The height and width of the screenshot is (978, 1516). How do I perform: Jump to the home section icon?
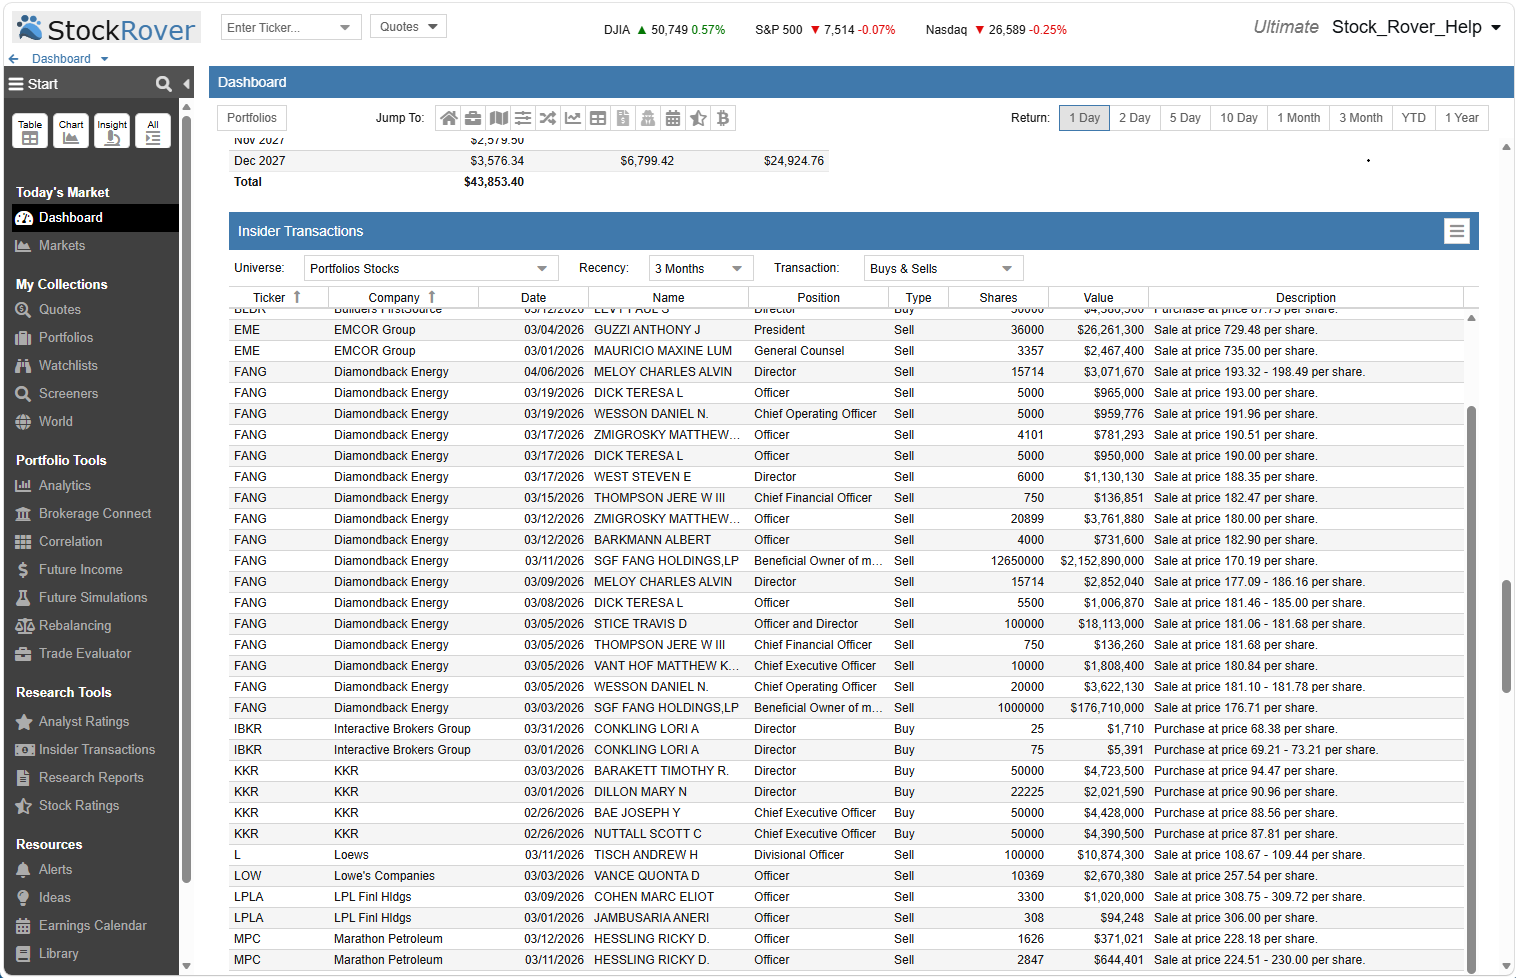[x=449, y=118]
